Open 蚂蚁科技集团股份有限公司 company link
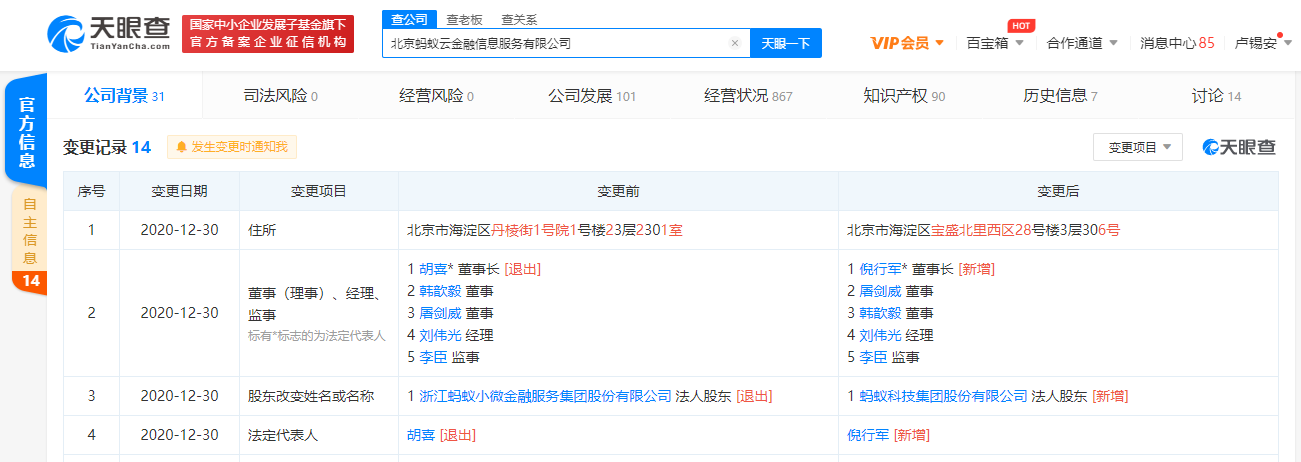The width and height of the screenshot is (1301, 462). coord(936,396)
